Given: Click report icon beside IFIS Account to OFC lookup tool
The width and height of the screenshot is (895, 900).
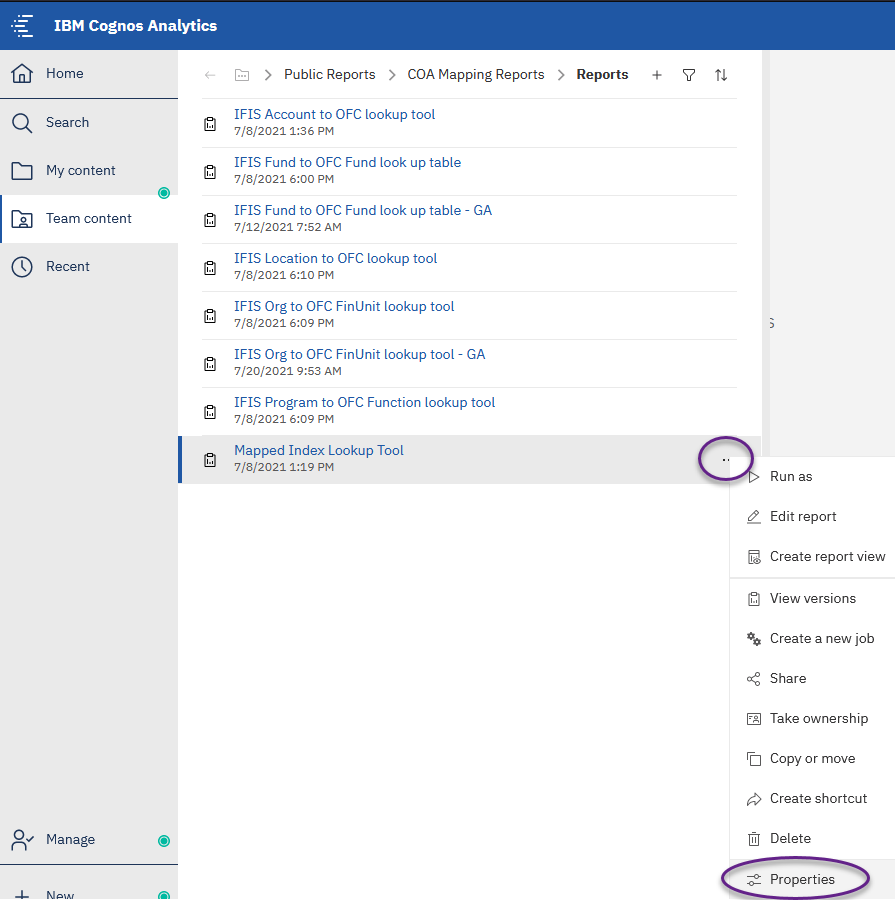Looking at the screenshot, I should [210, 123].
